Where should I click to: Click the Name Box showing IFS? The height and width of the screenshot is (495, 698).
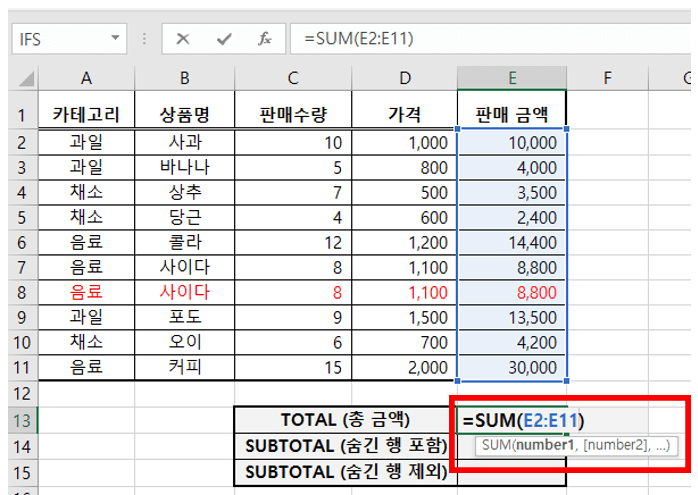tap(69, 39)
